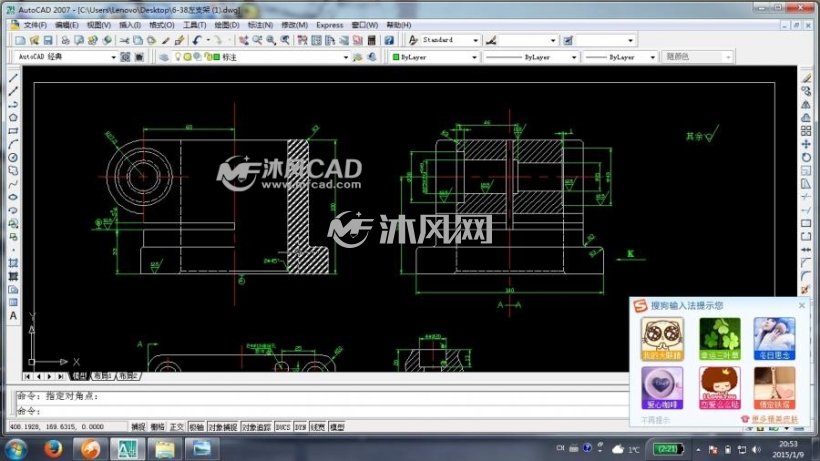Click the Open file icon
Screen dimensions: 820x461
[35, 40]
